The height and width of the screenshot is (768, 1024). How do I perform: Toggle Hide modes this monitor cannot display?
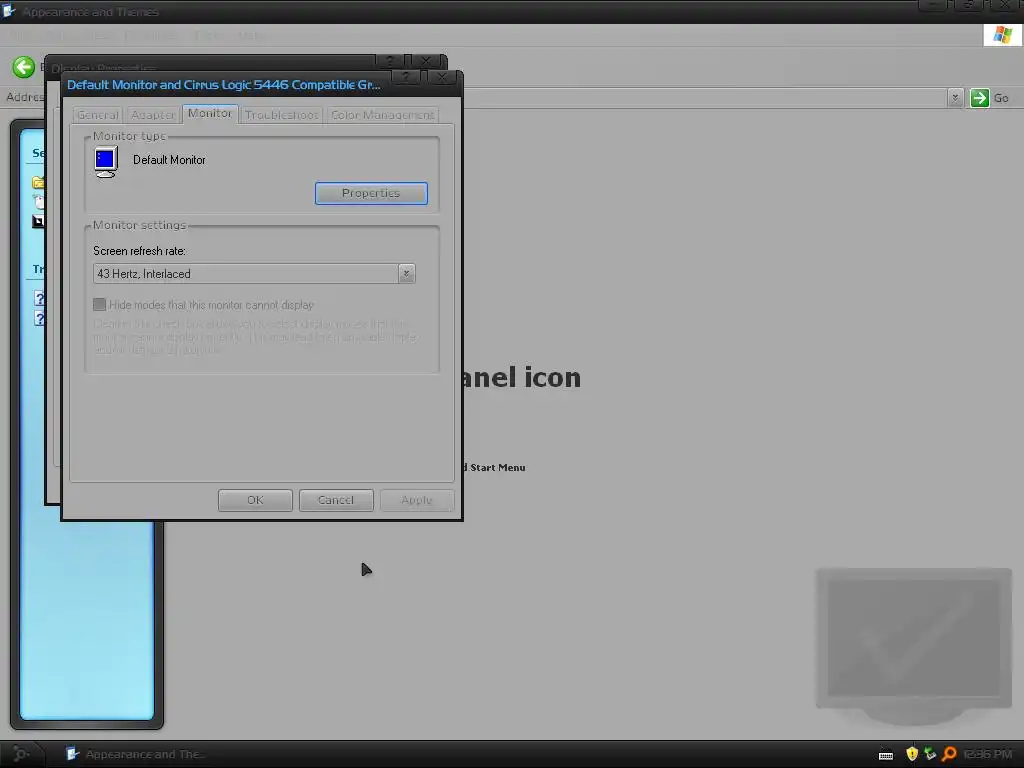point(99,305)
